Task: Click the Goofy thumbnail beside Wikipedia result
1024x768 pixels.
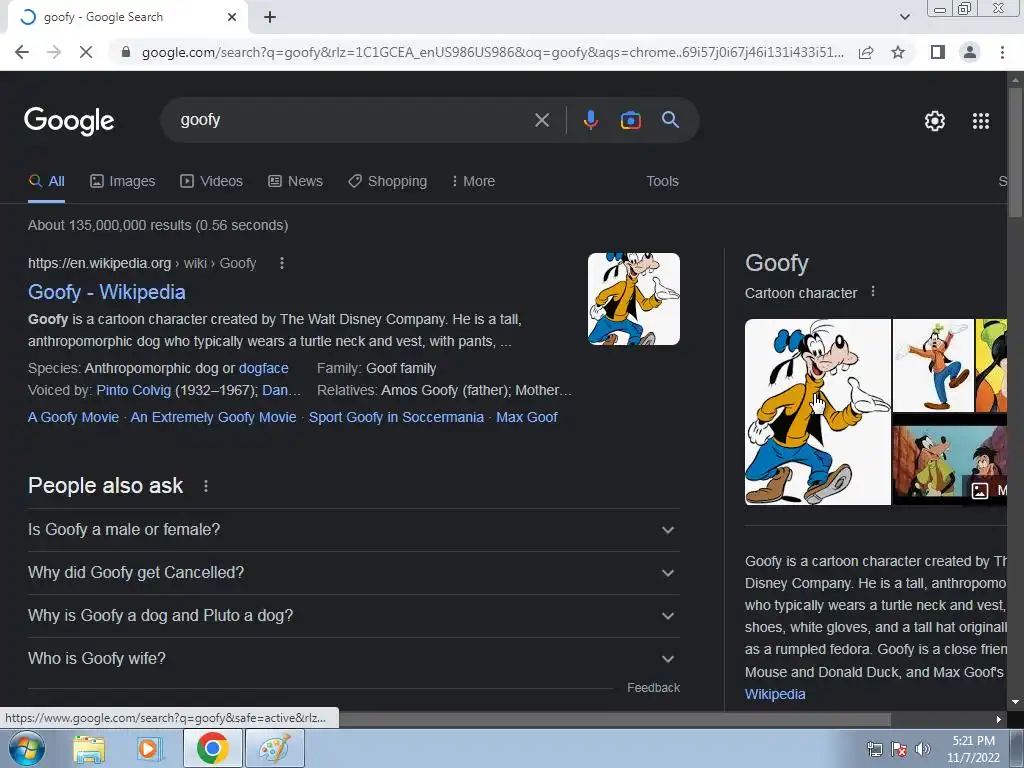Action: coord(633,299)
